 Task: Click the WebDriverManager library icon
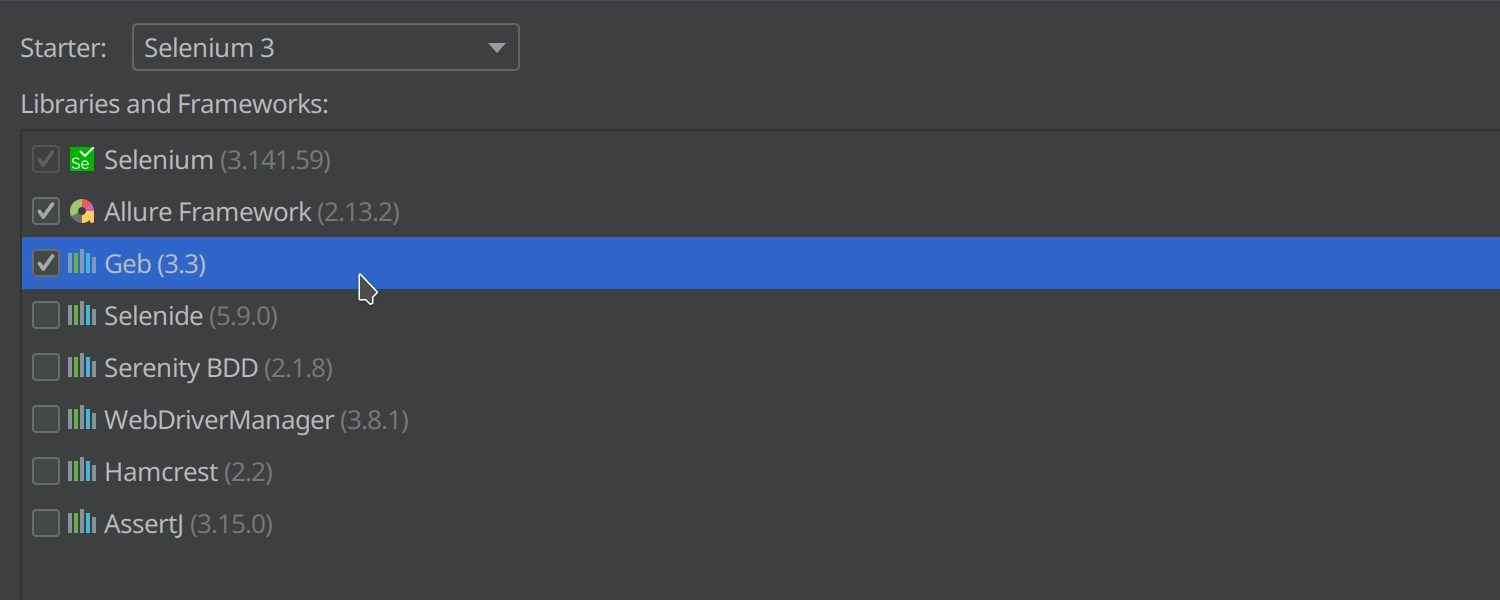tap(79, 419)
